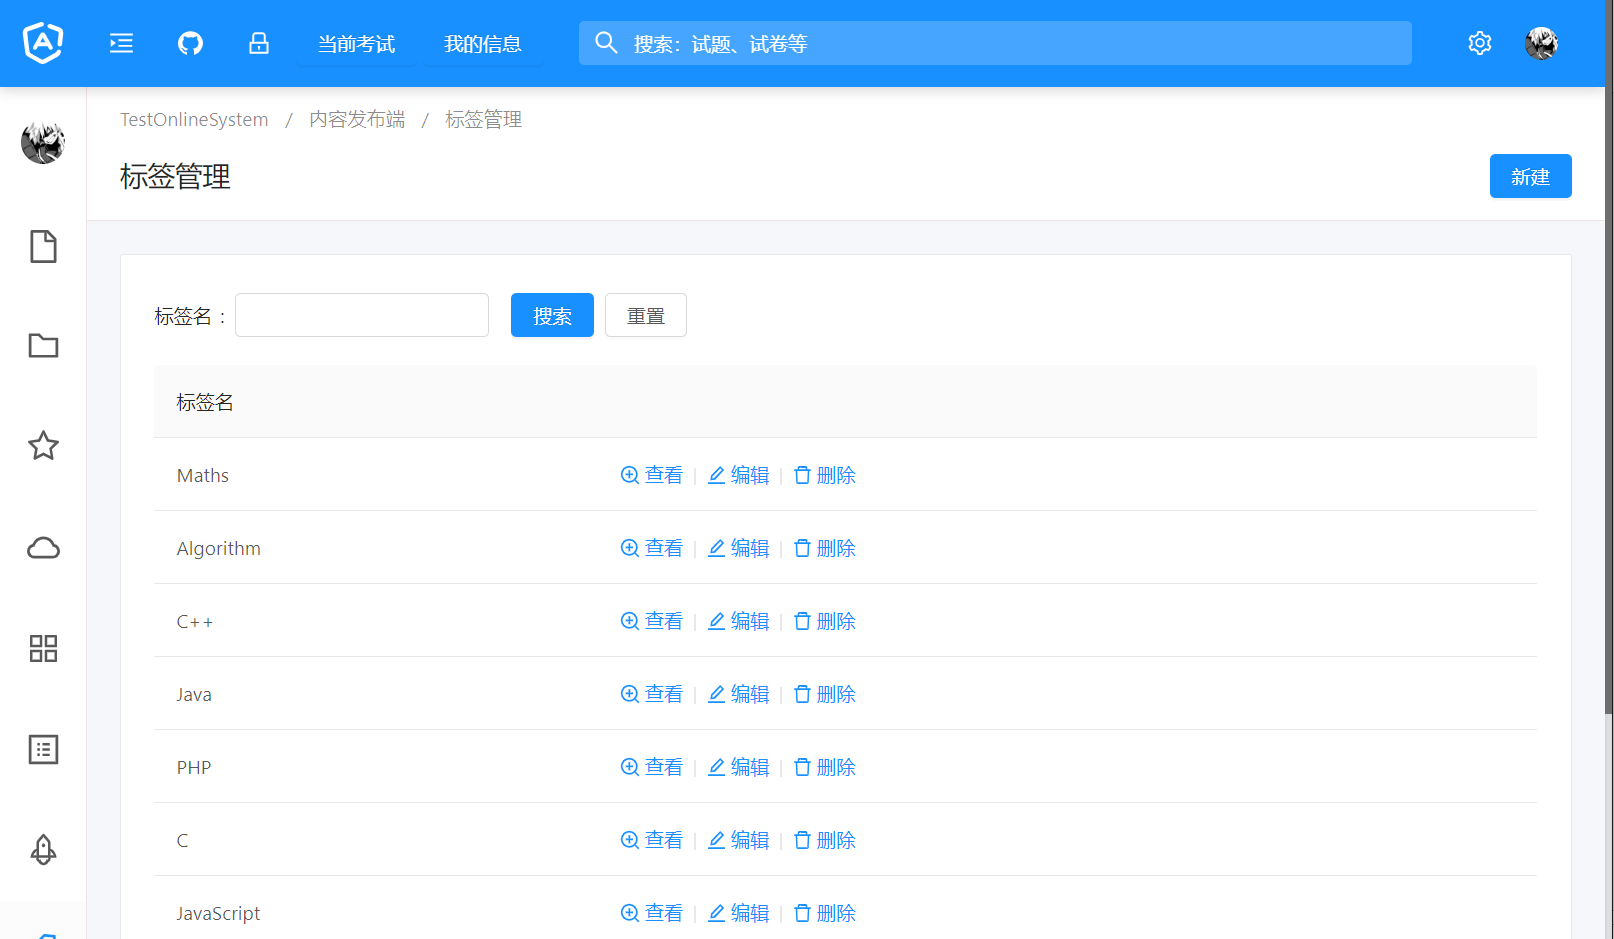The height and width of the screenshot is (939, 1614).
Task: Open the document icon in sidebar
Action: [43, 246]
